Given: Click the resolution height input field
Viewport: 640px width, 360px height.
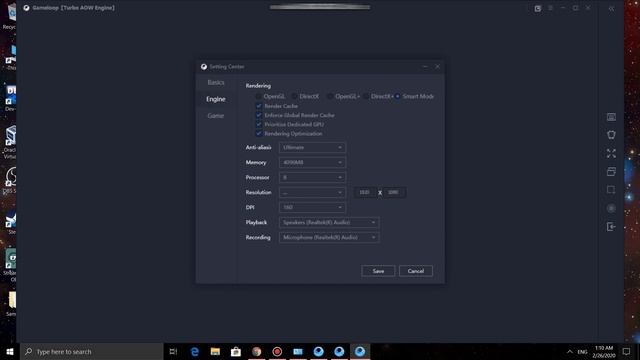Looking at the screenshot, I should tap(394, 192).
